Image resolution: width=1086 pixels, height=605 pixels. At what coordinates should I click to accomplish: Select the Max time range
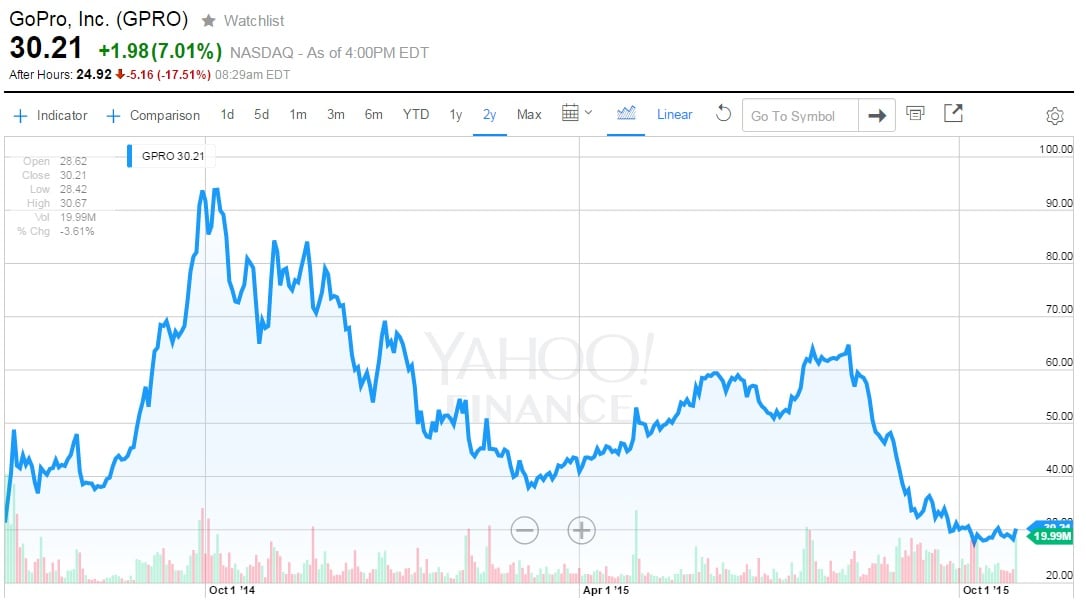coord(529,115)
